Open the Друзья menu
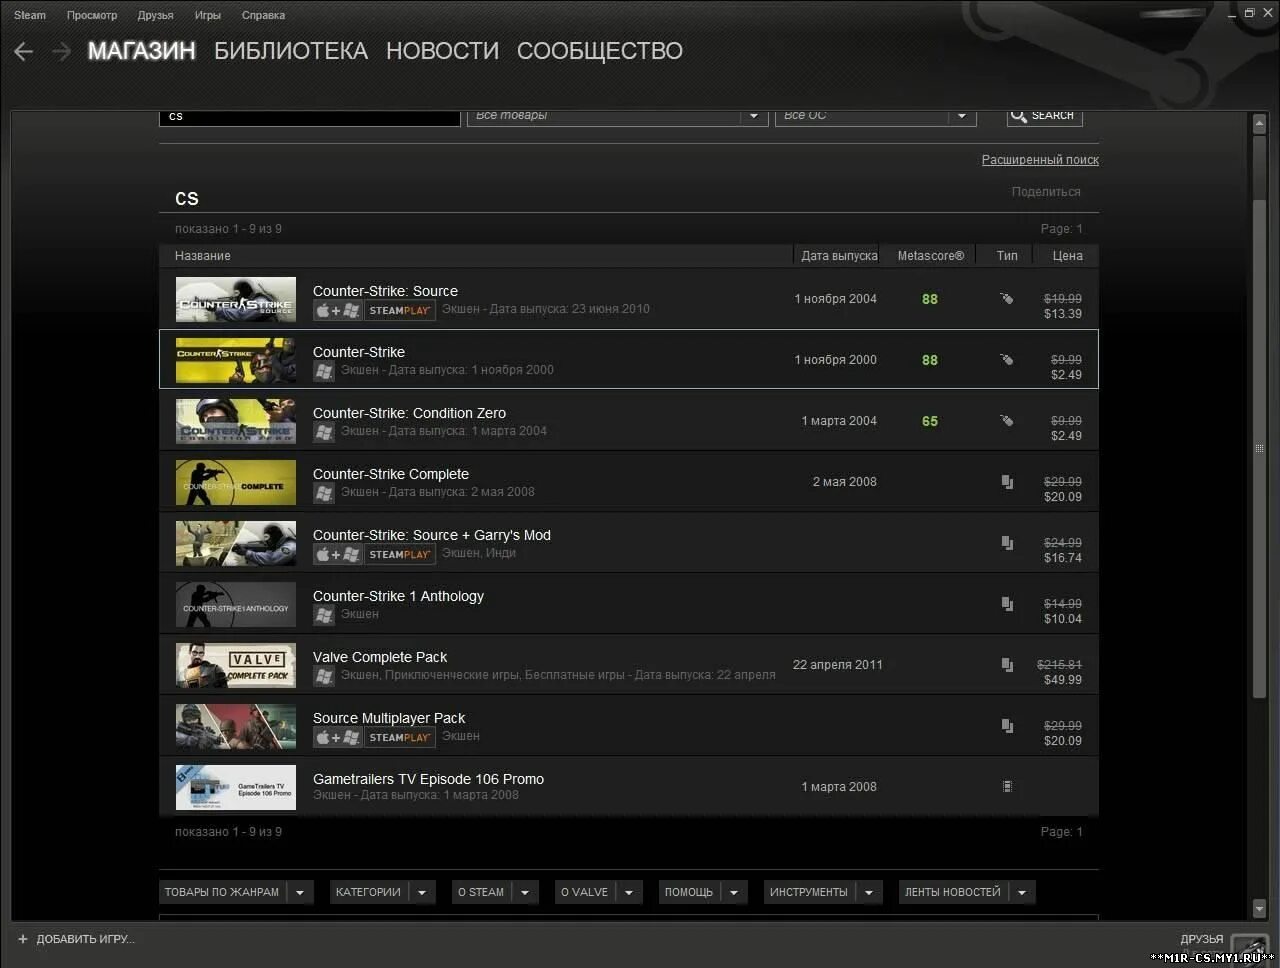This screenshot has width=1280, height=968. (155, 15)
